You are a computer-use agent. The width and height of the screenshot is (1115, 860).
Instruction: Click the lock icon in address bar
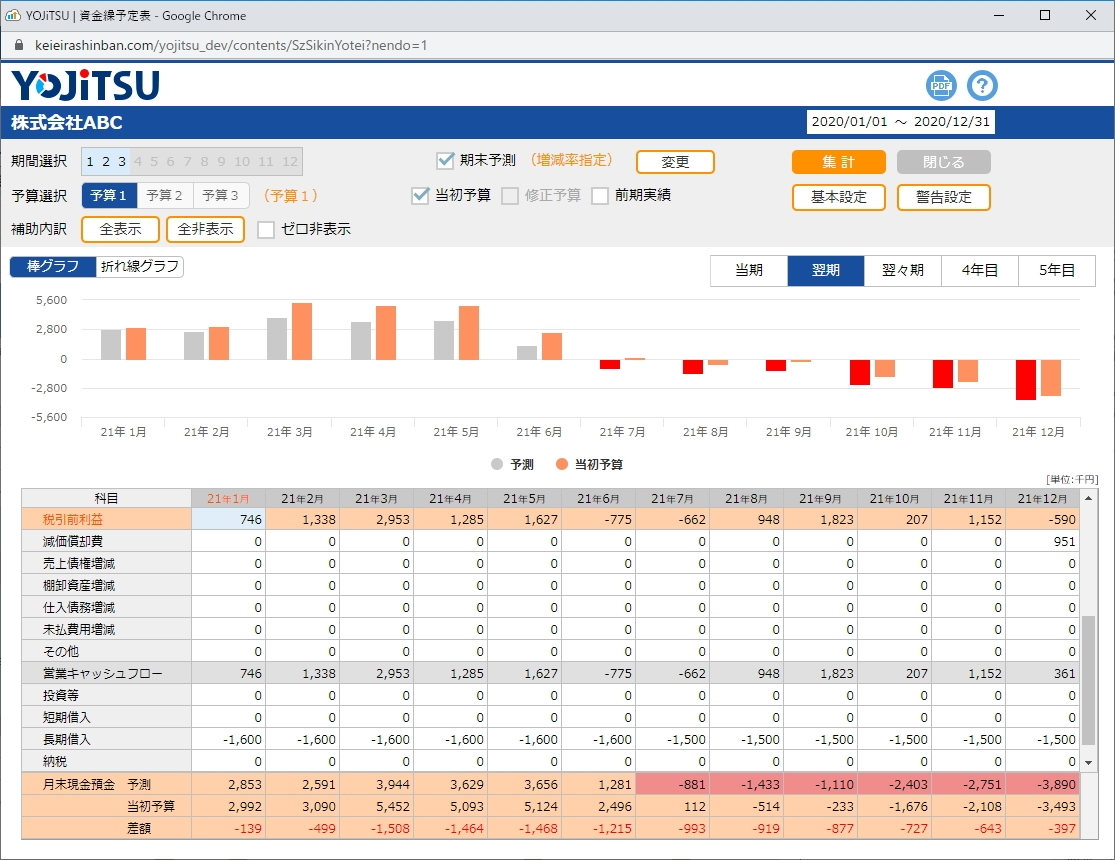click(18, 45)
